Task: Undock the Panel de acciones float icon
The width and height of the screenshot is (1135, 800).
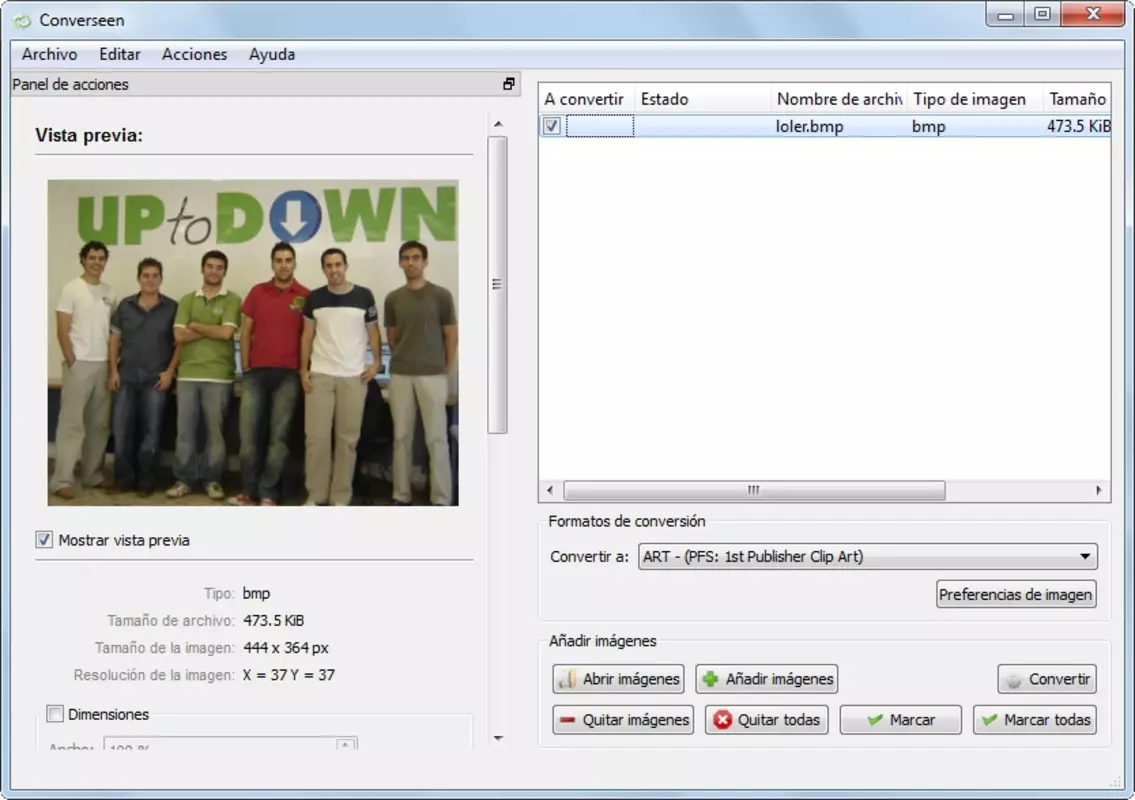Action: pyautogui.click(x=509, y=84)
